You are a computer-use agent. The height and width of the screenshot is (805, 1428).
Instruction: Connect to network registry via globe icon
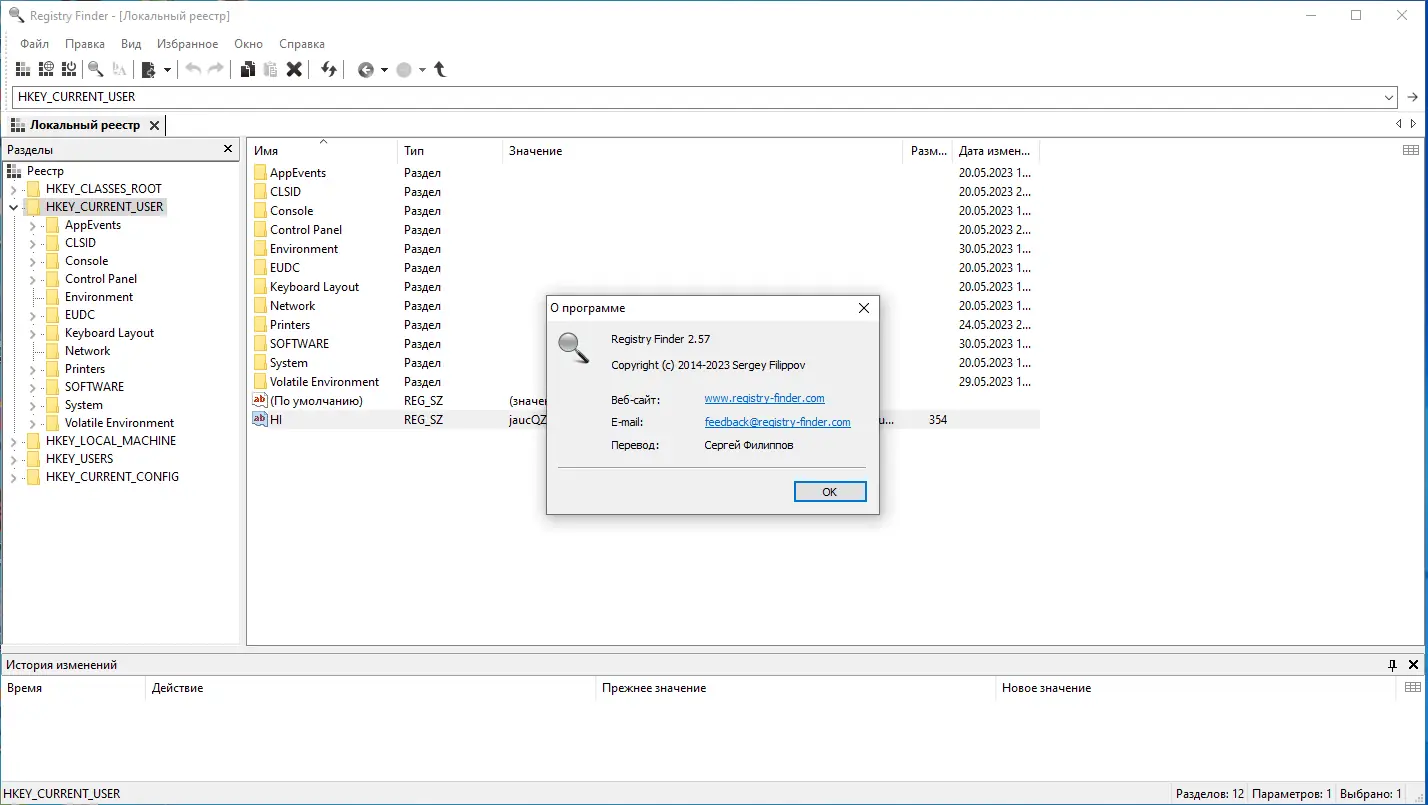[46, 69]
